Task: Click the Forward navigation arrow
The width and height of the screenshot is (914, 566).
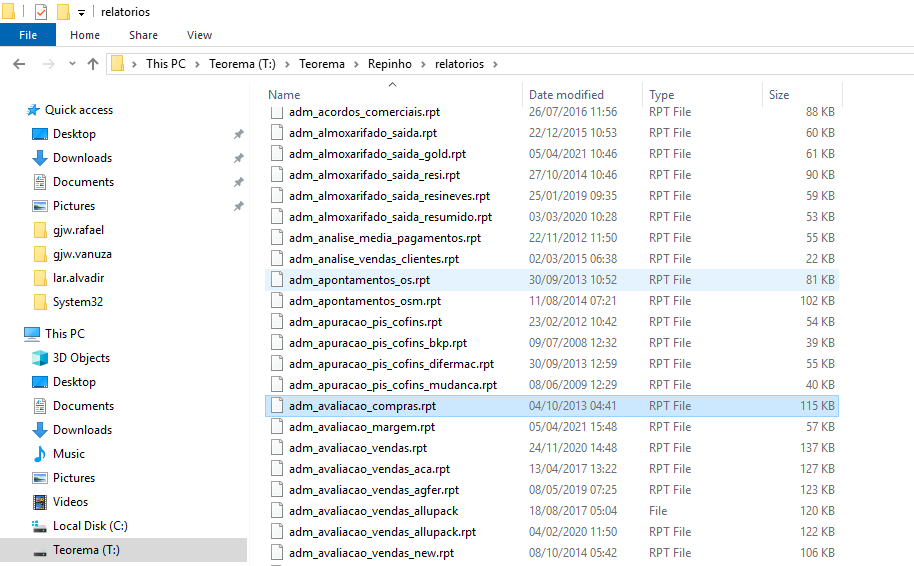Action: point(49,64)
